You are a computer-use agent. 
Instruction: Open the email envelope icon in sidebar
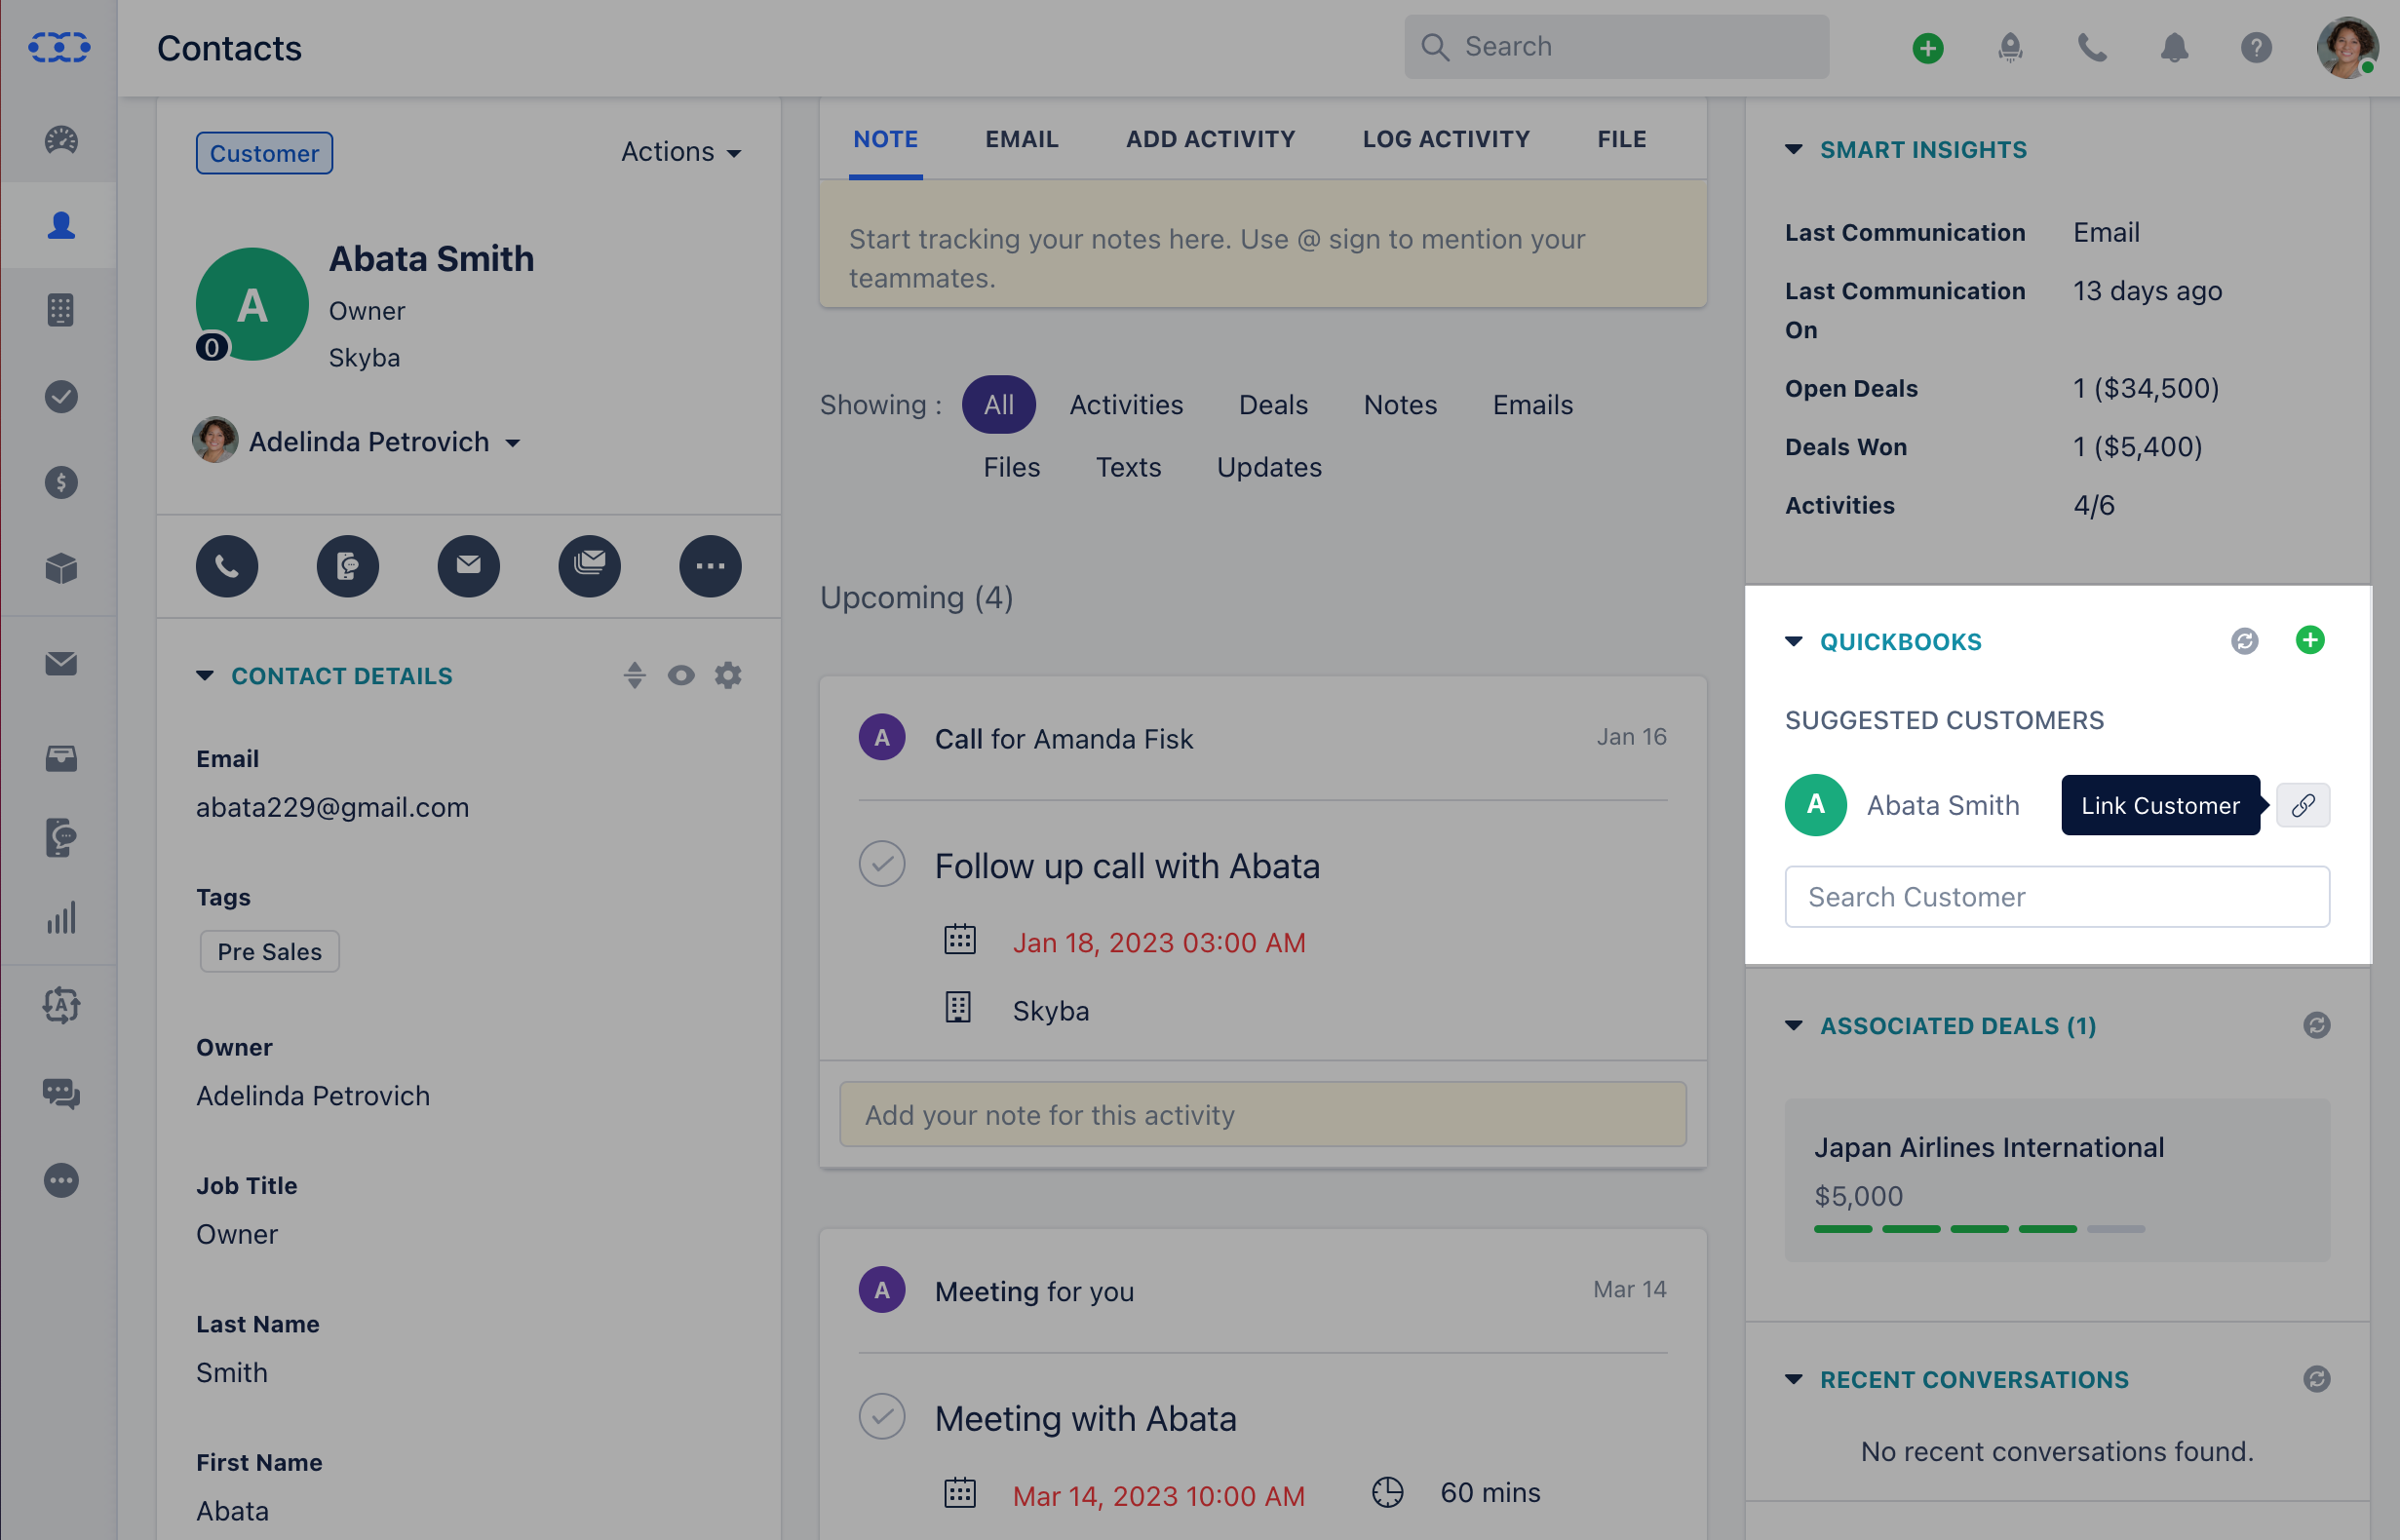click(x=61, y=663)
